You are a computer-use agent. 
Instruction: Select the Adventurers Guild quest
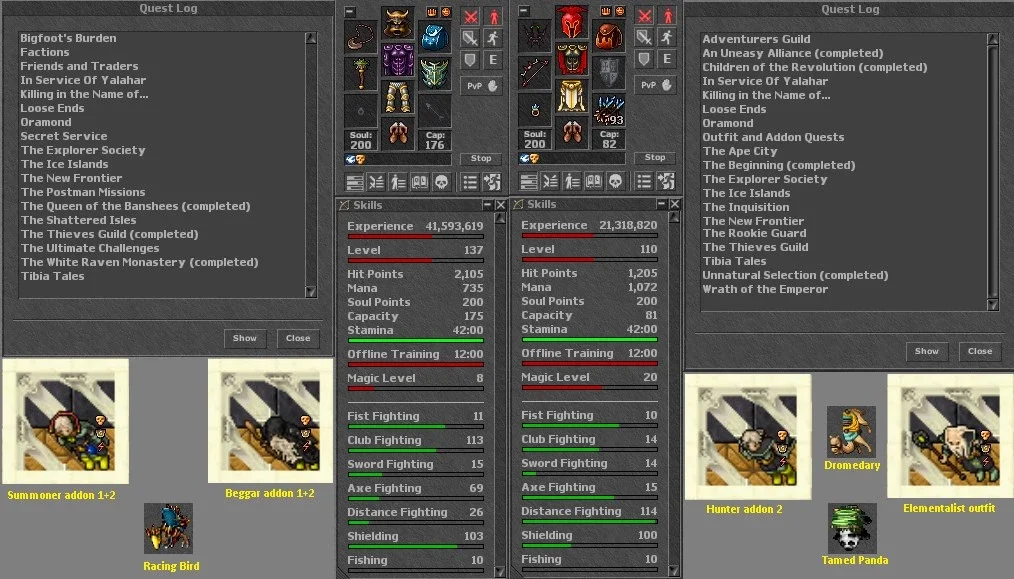pos(756,39)
